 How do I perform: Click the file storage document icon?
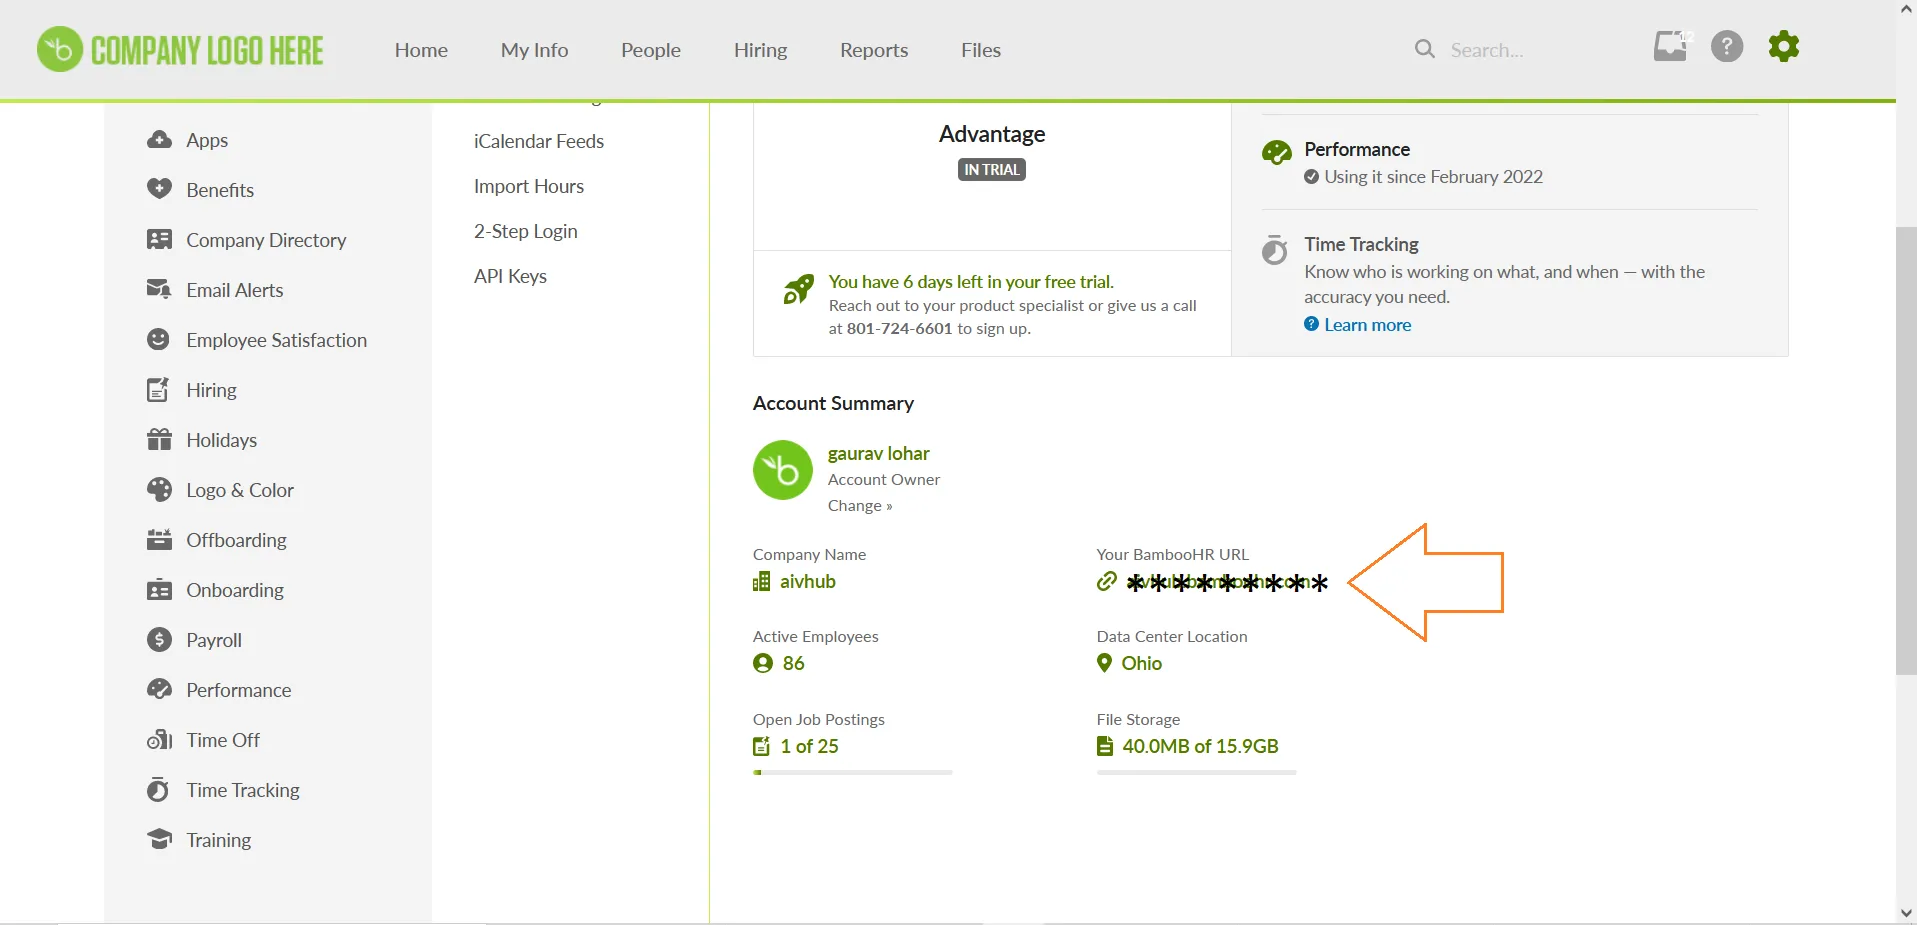tap(1105, 746)
